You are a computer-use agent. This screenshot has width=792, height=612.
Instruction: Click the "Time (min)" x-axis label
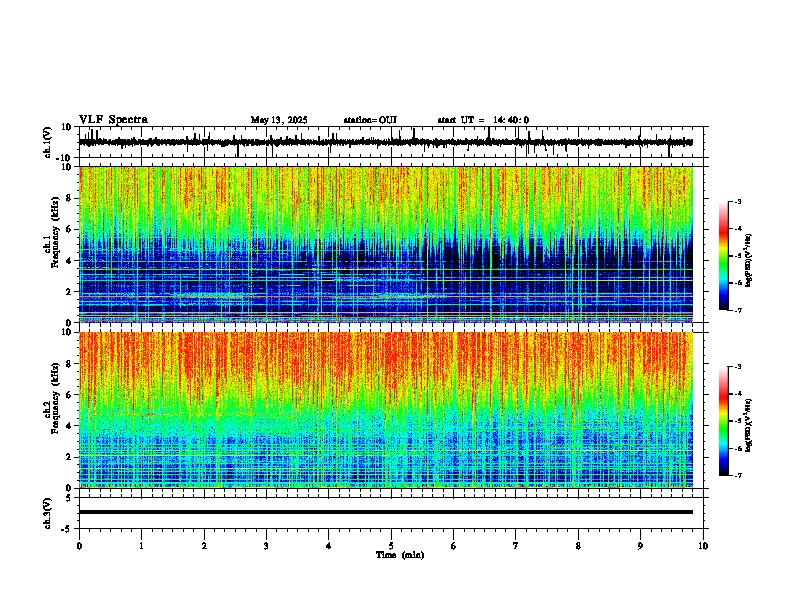point(400,555)
